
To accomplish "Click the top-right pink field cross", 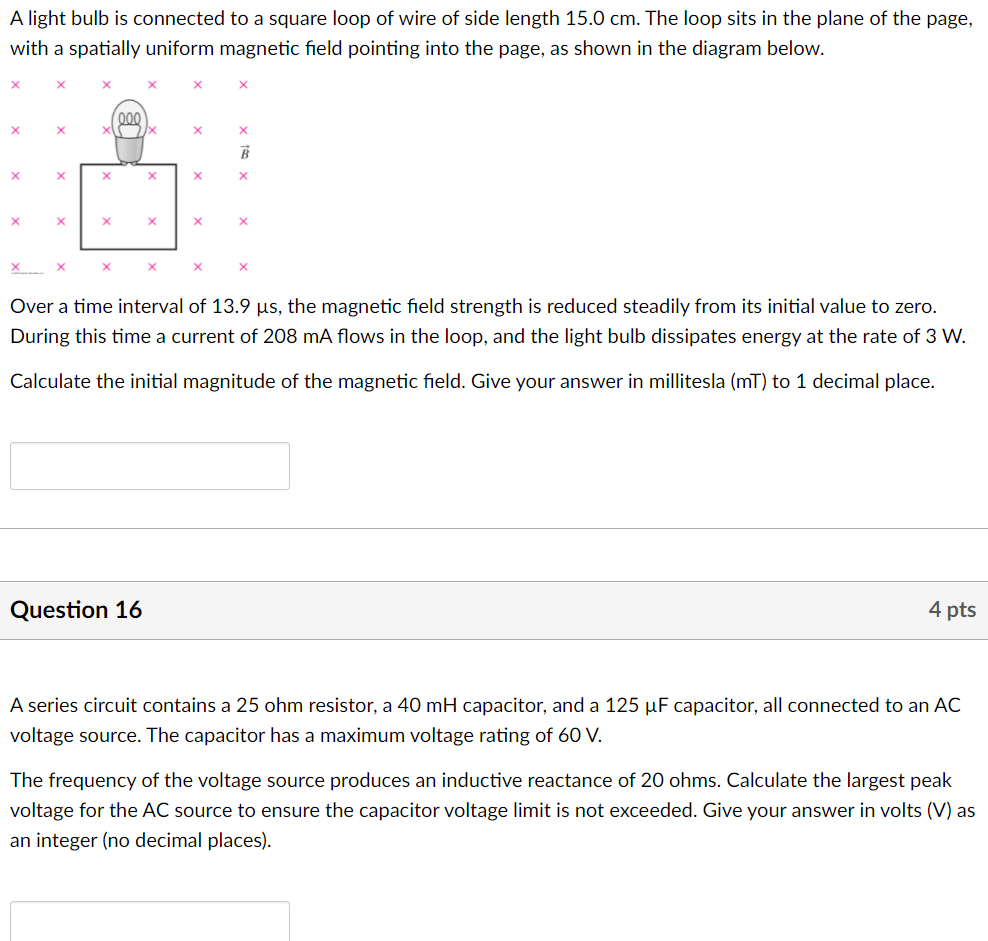I will tap(243, 84).
